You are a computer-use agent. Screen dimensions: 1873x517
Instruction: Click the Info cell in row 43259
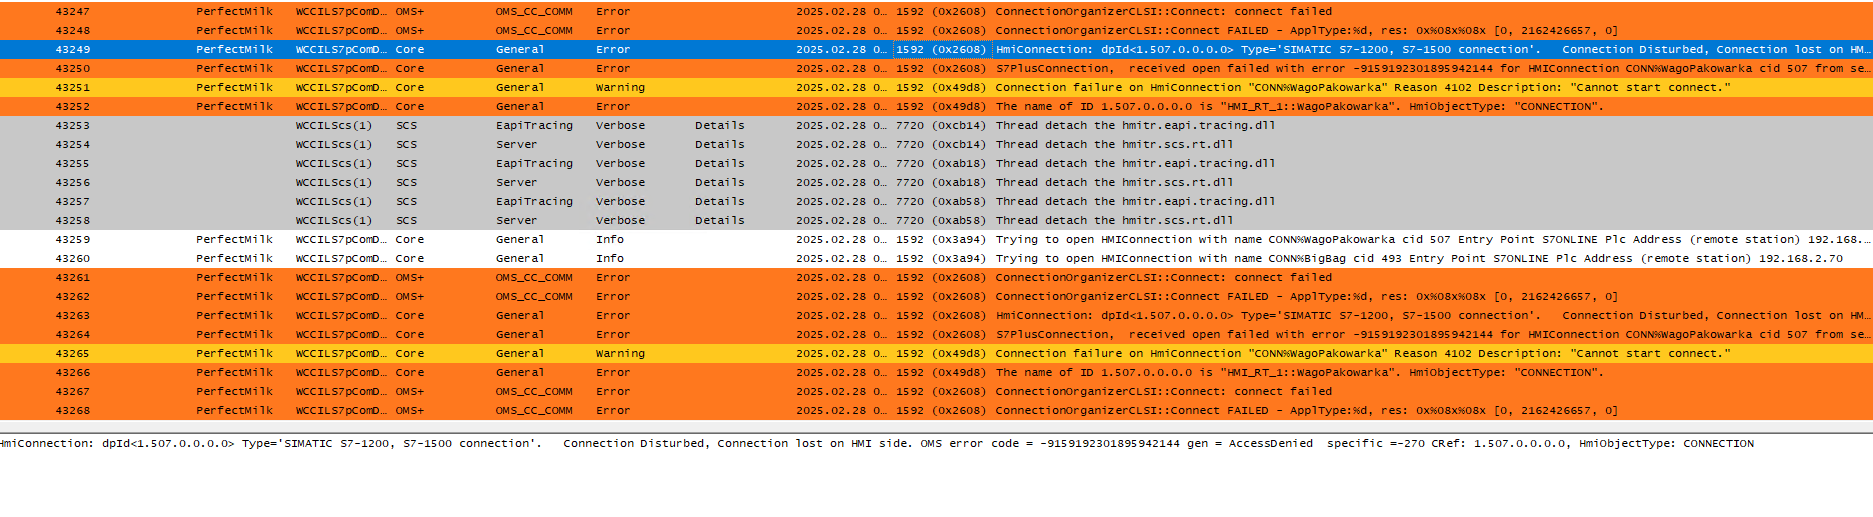pyautogui.click(x=610, y=240)
